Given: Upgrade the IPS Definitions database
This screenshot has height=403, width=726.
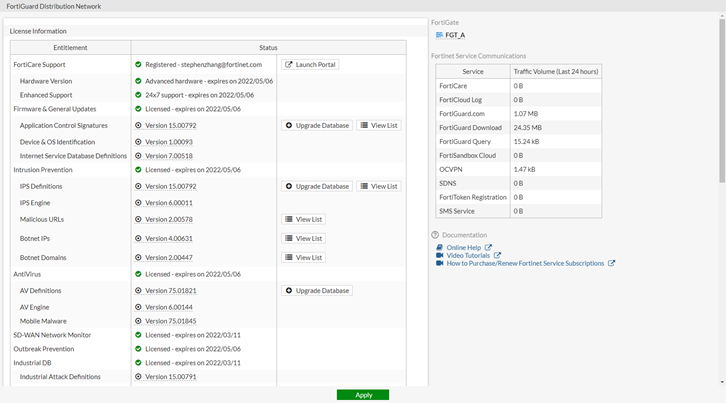Looking at the screenshot, I should 317,186.
